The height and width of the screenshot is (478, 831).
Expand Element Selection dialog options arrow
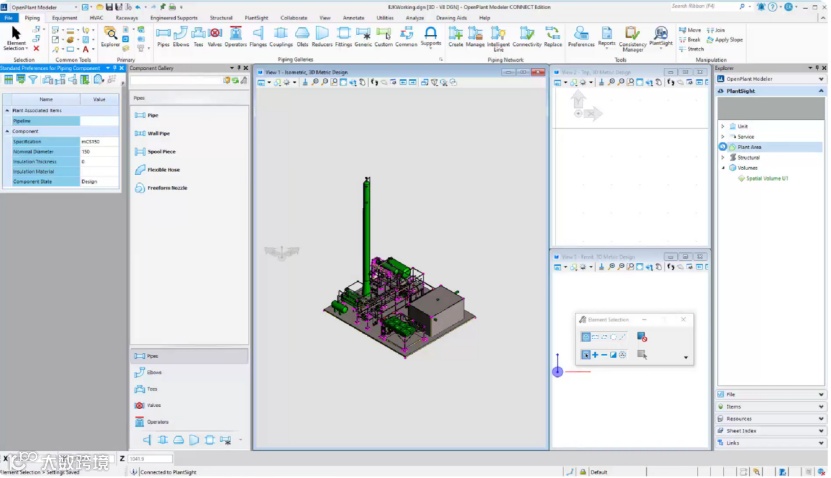pyautogui.click(x=686, y=358)
